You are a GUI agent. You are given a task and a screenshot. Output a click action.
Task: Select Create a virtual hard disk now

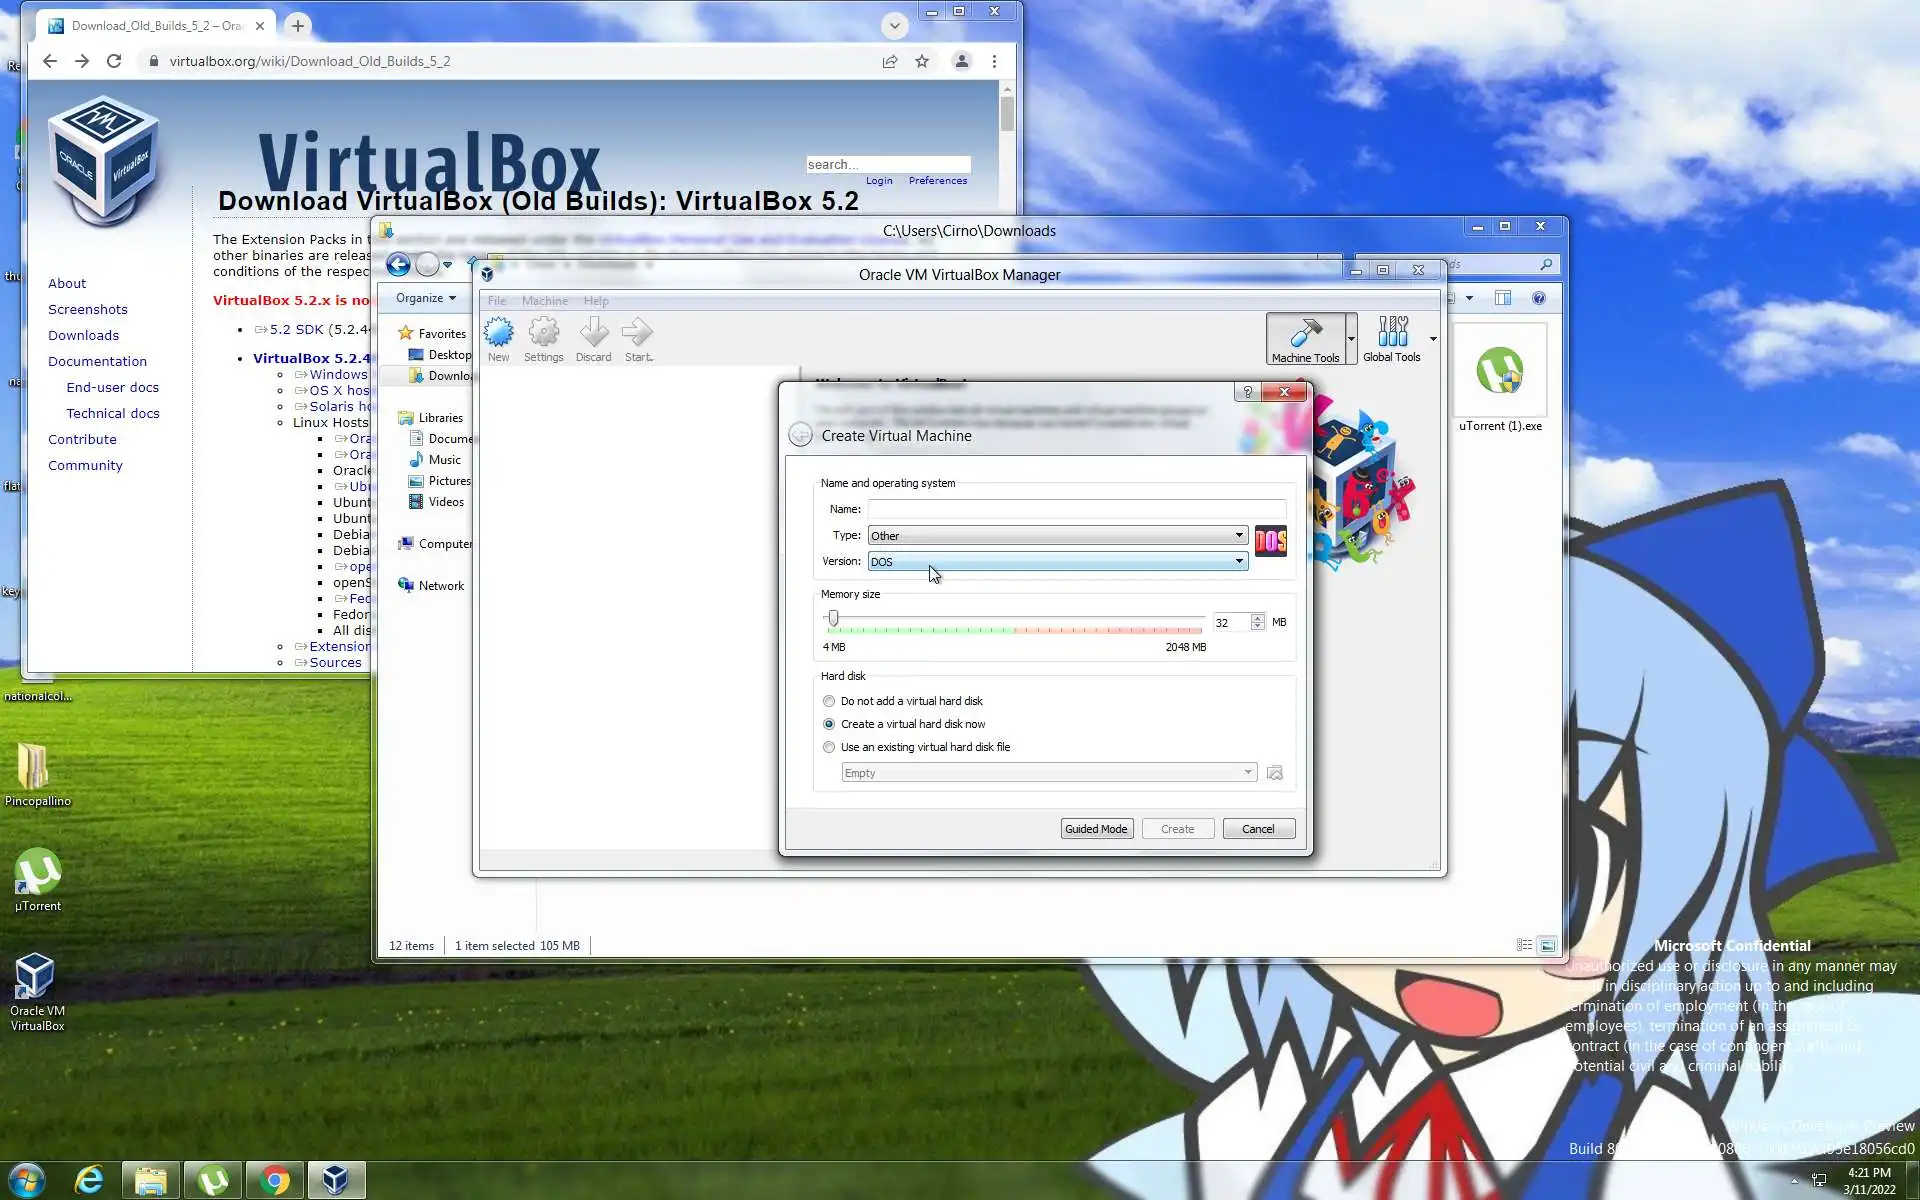point(829,724)
